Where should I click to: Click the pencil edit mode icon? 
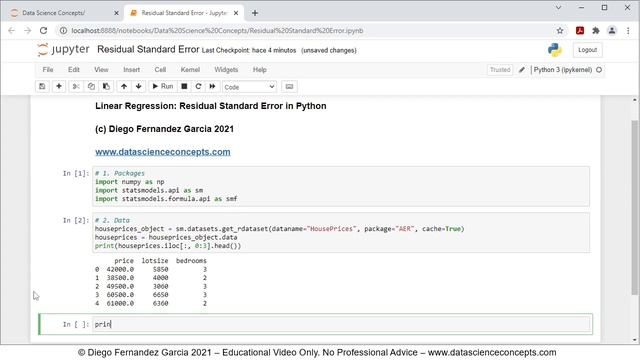coord(522,70)
